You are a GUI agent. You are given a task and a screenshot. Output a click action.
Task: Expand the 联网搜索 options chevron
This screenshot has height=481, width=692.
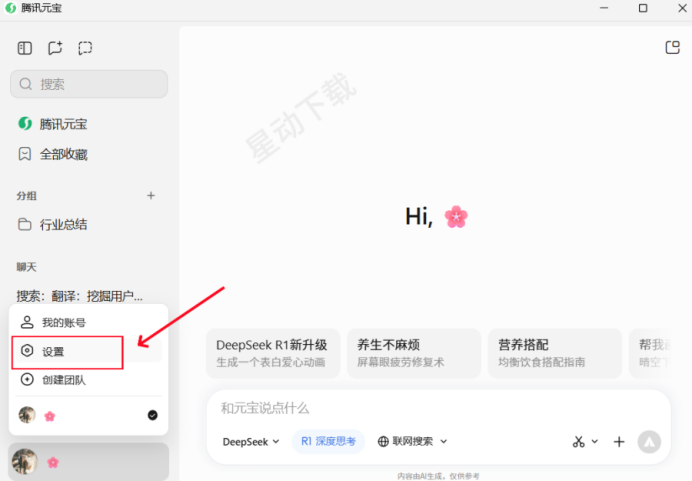[x=444, y=441]
